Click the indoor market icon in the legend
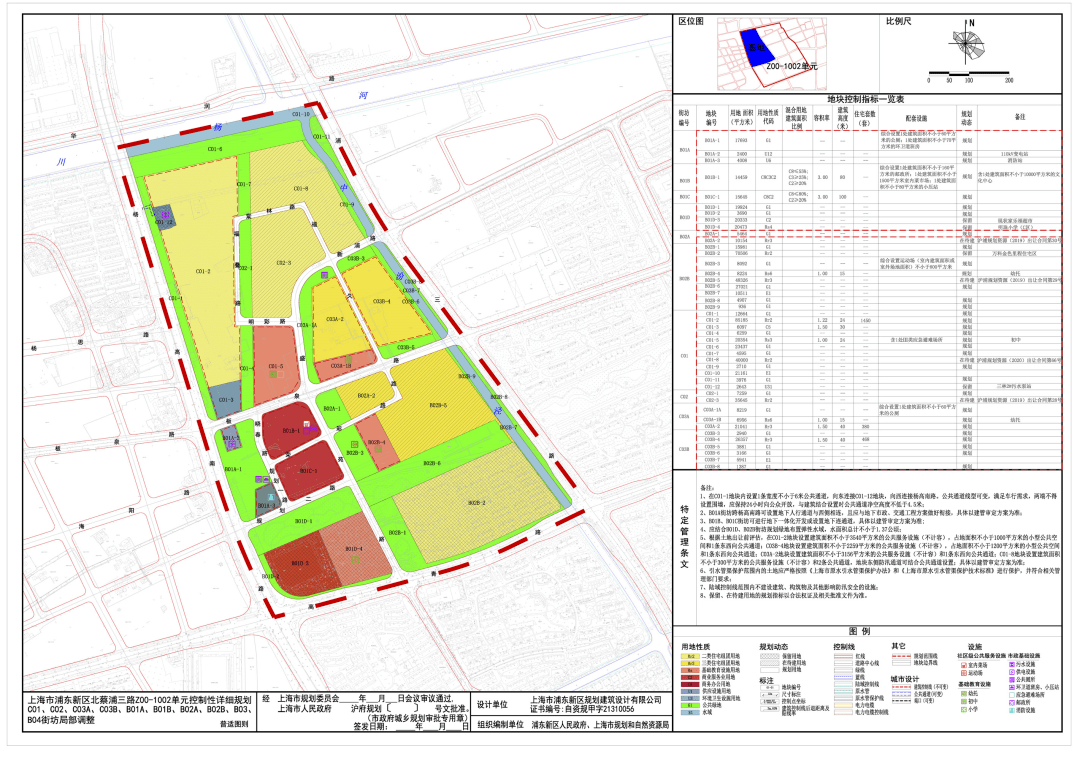Image resolution: width=1080 pixels, height=769 pixels. [x=964, y=665]
